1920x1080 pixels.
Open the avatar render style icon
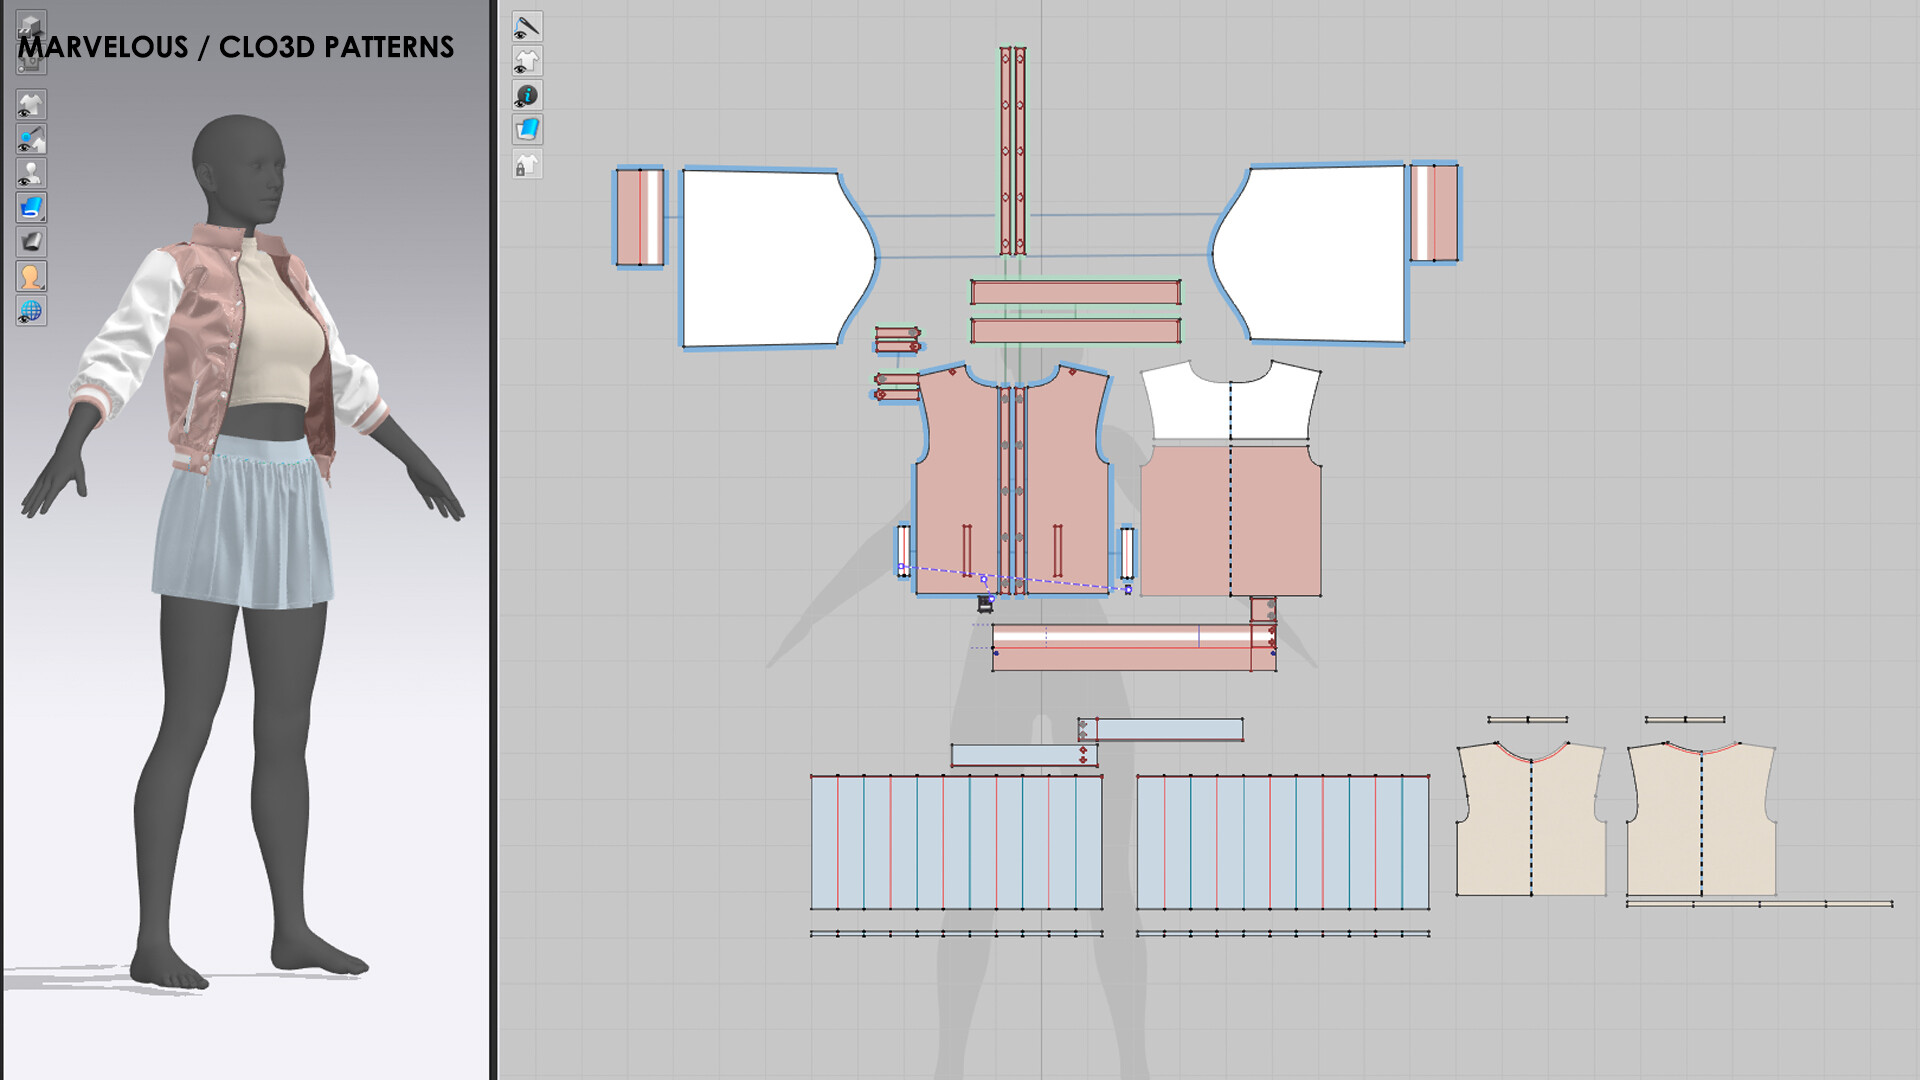[31, 276]
